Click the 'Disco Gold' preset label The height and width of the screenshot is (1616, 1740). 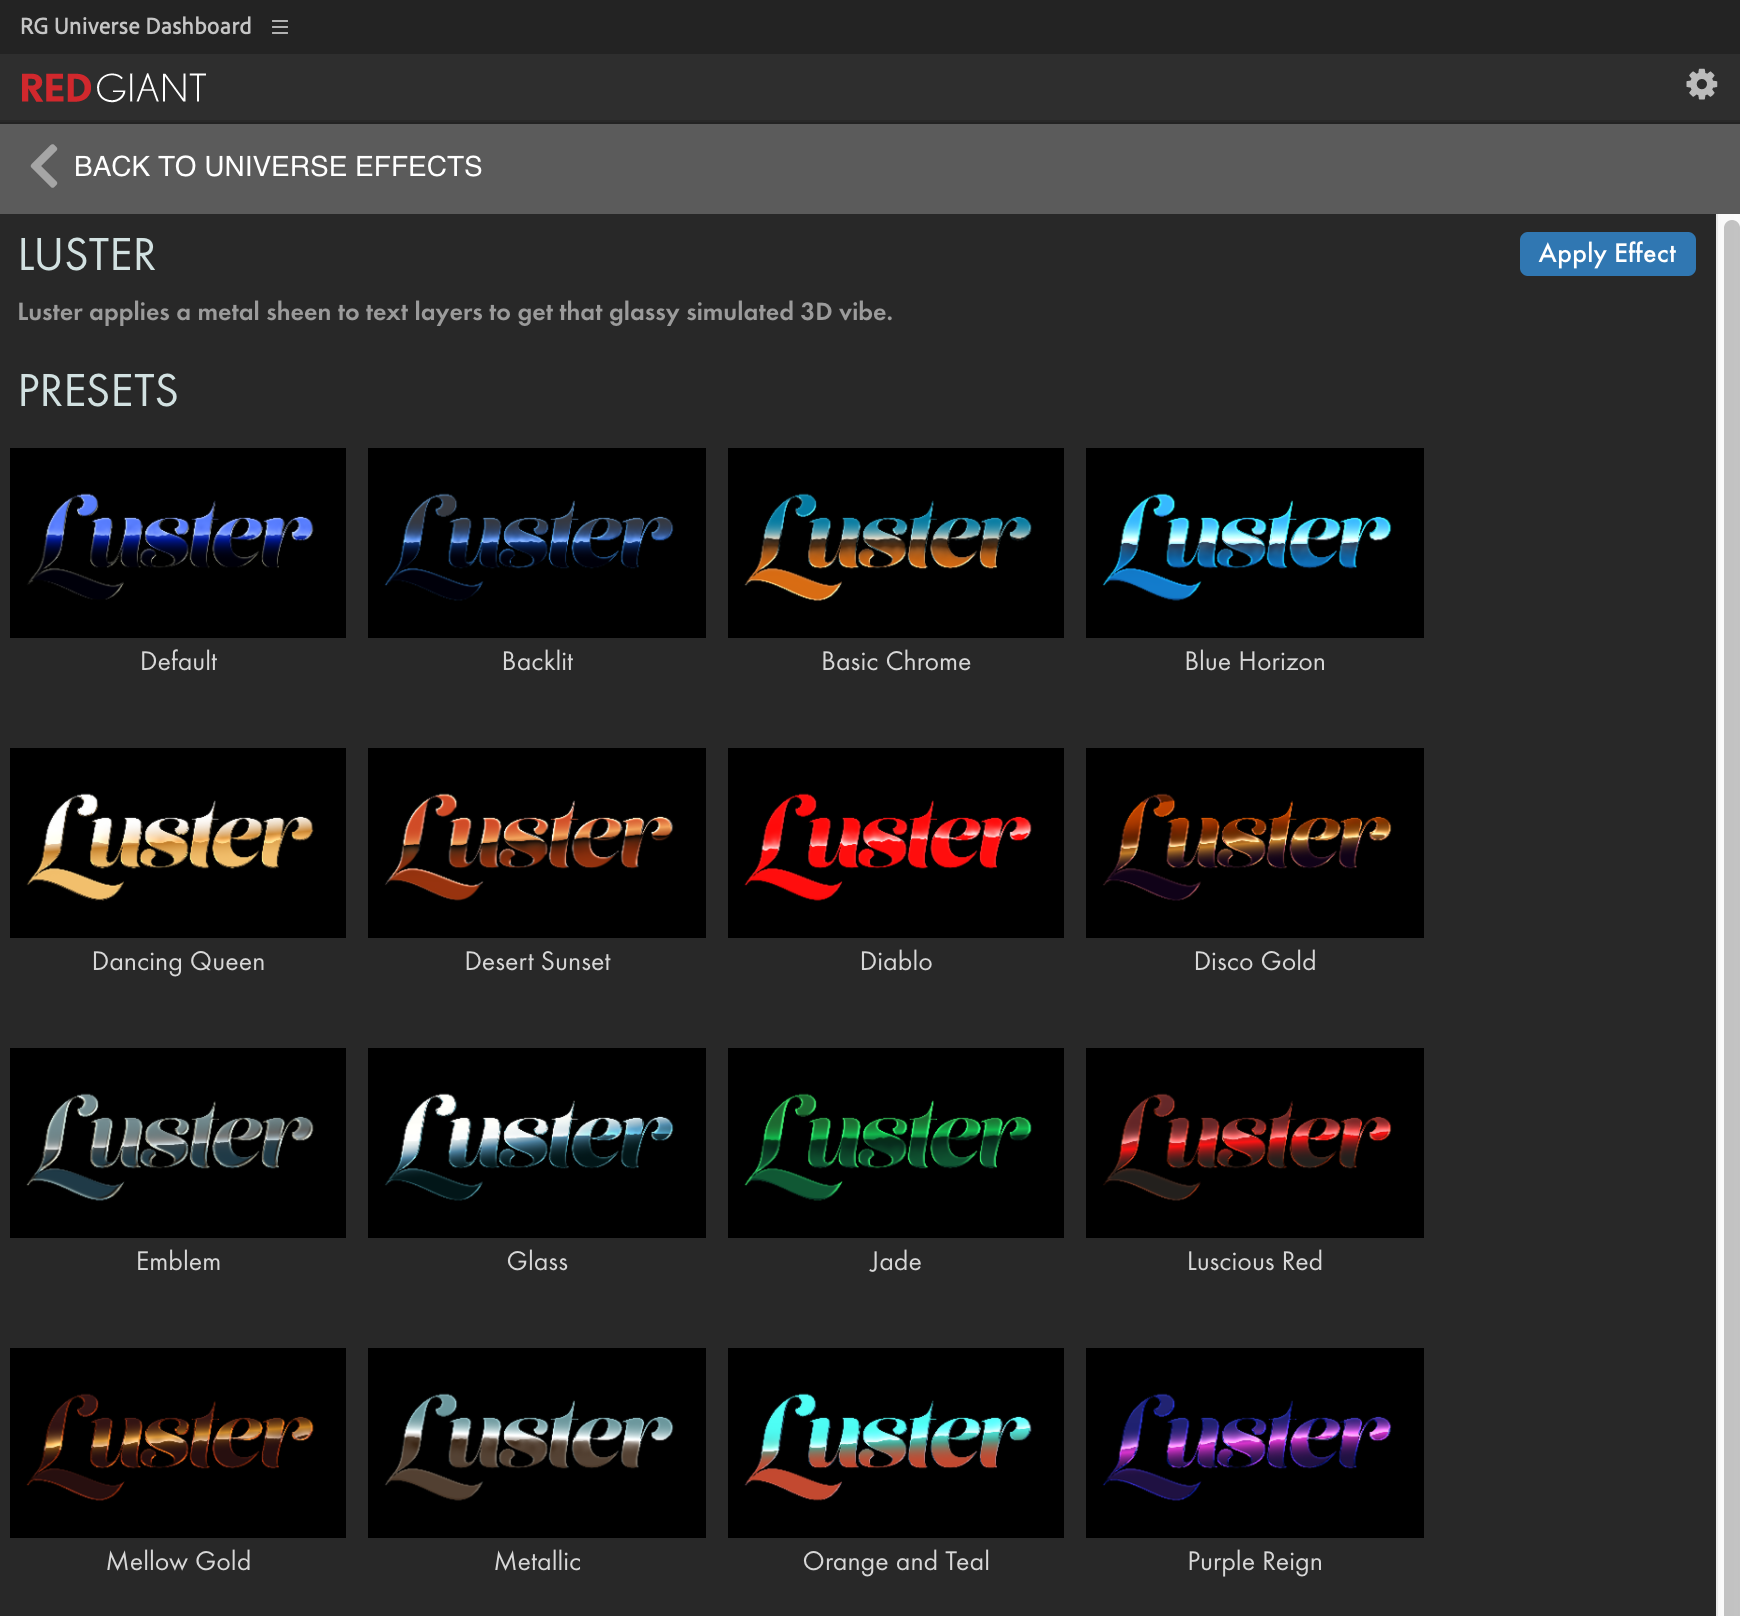click(x=1255, y=961)
